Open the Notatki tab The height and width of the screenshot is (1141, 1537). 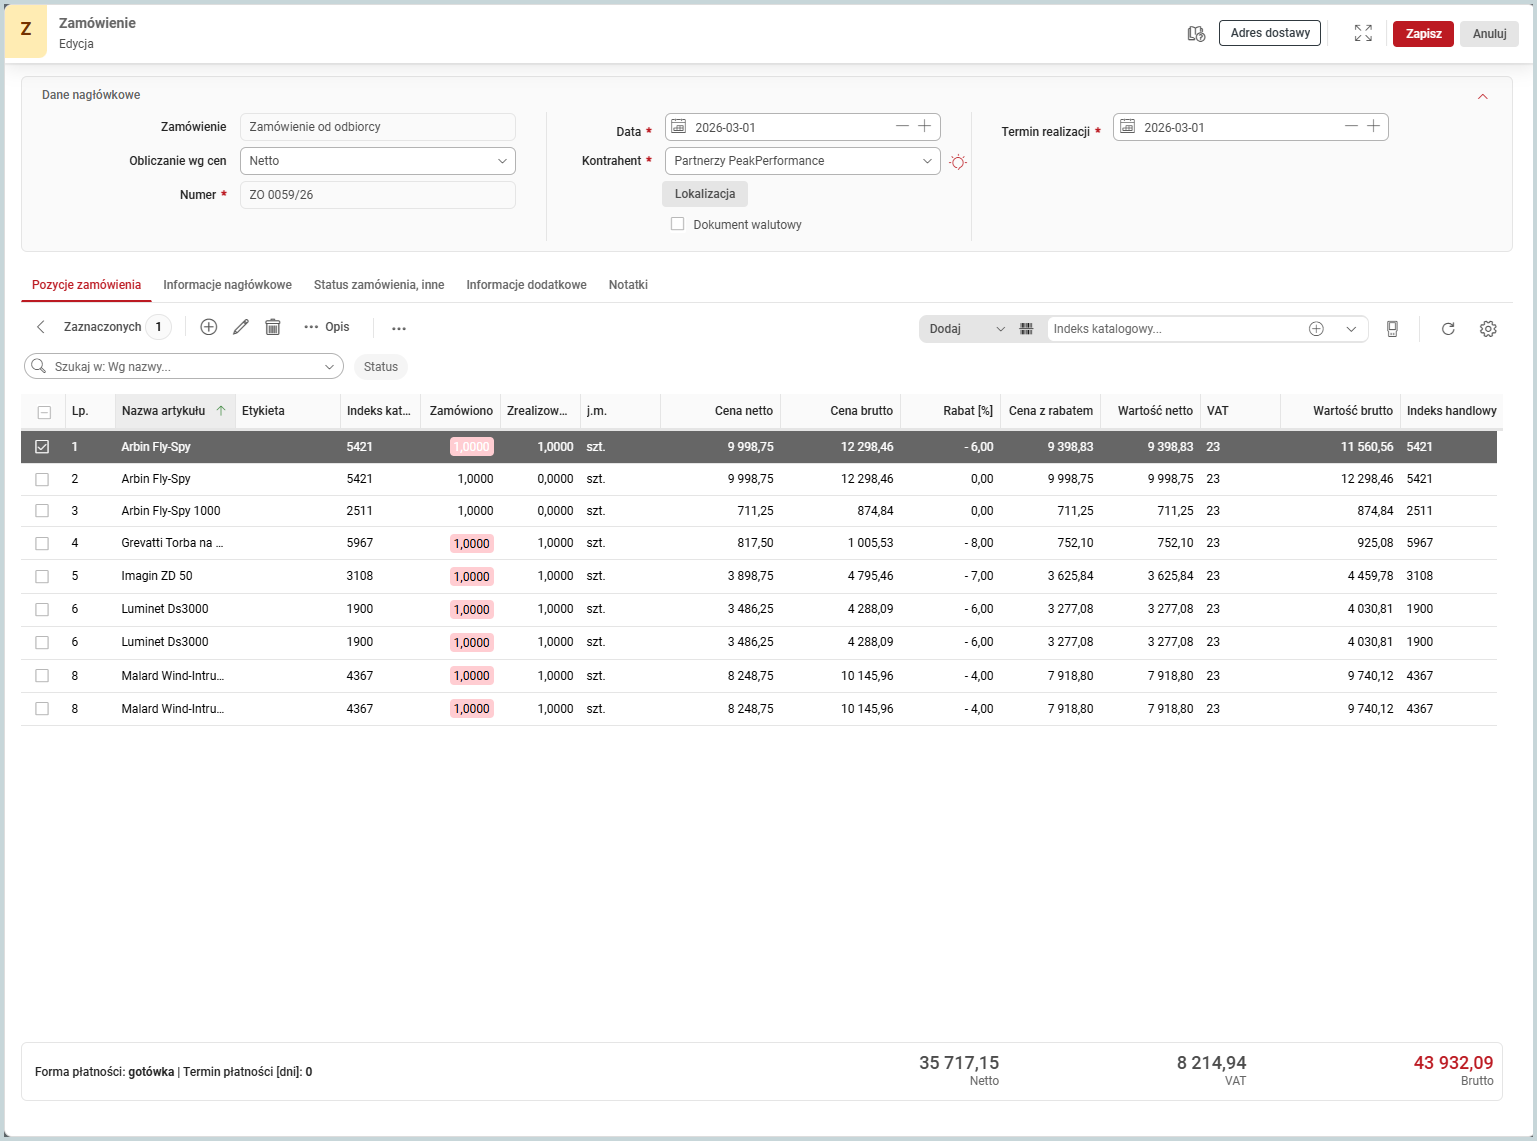pos(628,285)
